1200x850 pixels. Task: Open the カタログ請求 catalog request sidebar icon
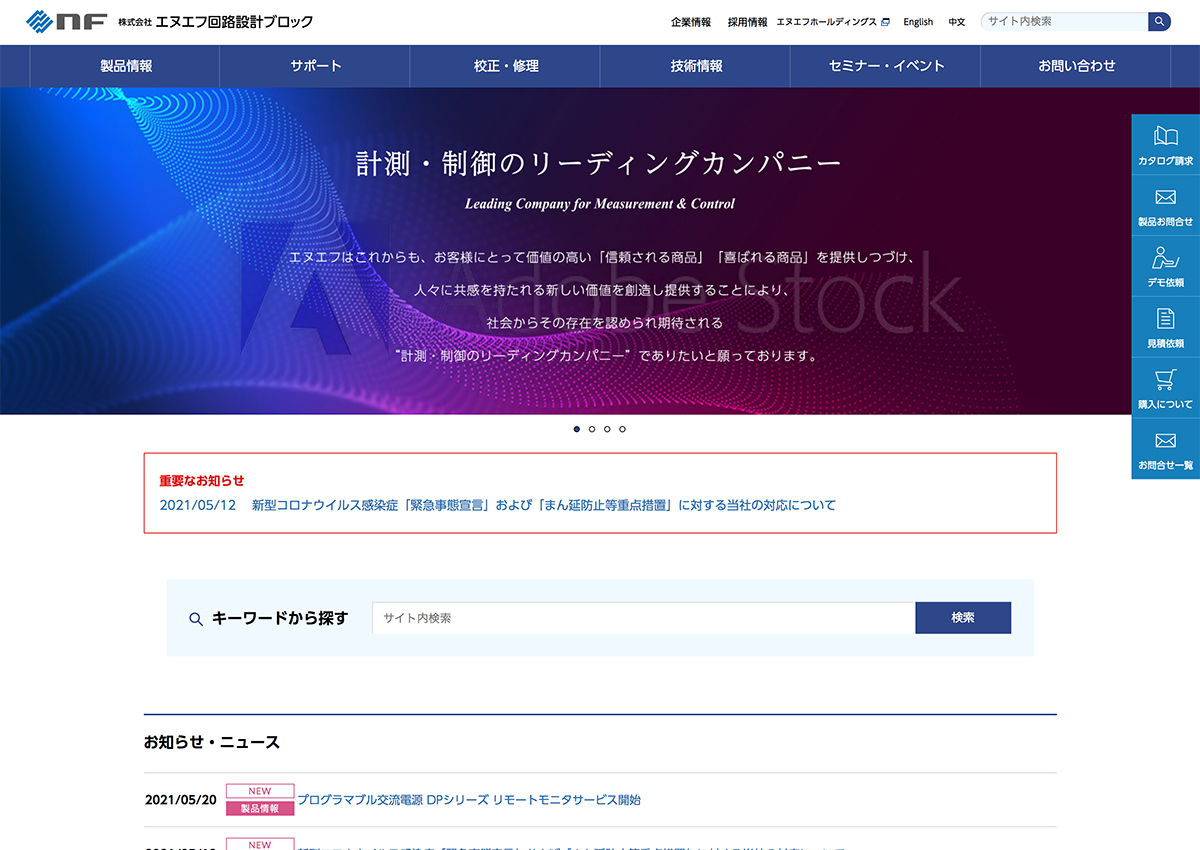(x=1165, y=145)
